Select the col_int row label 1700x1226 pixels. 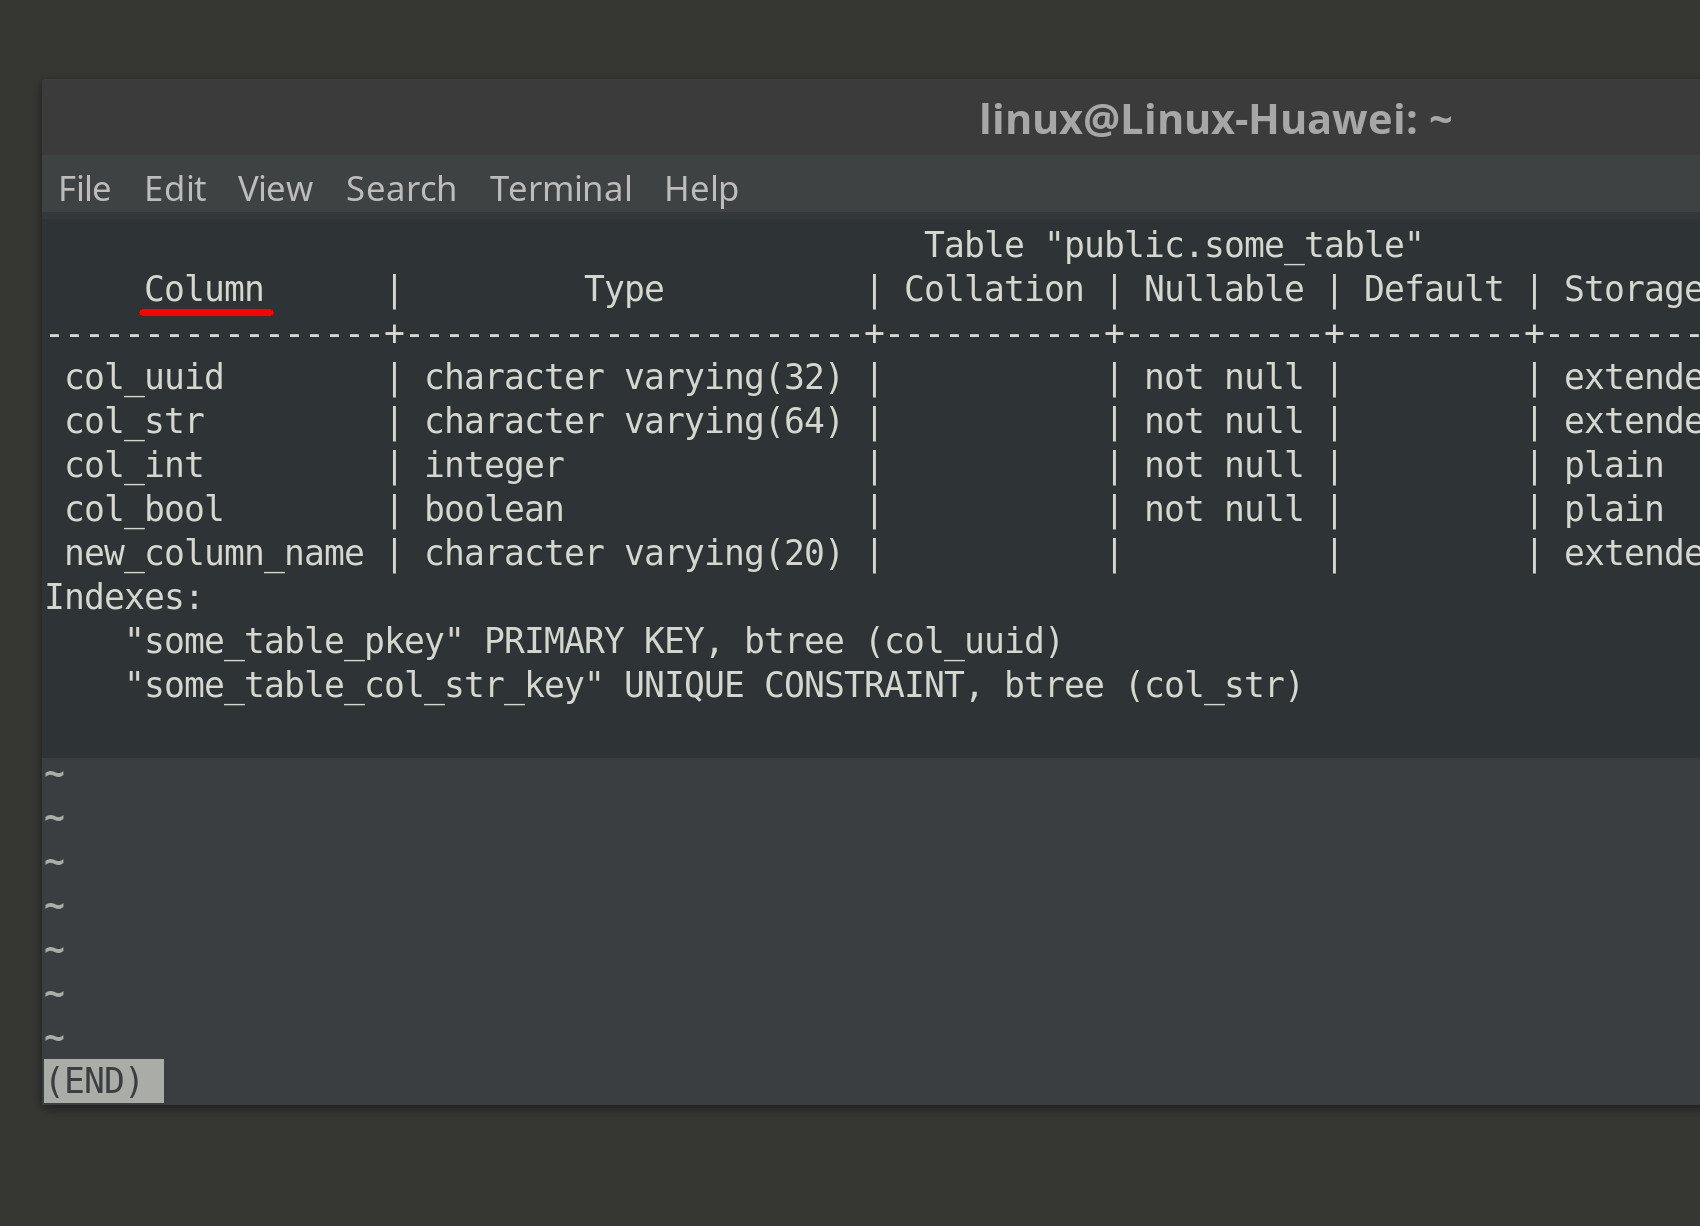[x=135, y=464]
